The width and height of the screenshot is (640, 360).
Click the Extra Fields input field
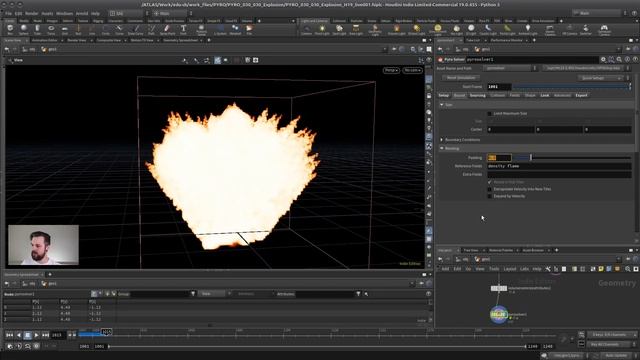tap(559, 174)
